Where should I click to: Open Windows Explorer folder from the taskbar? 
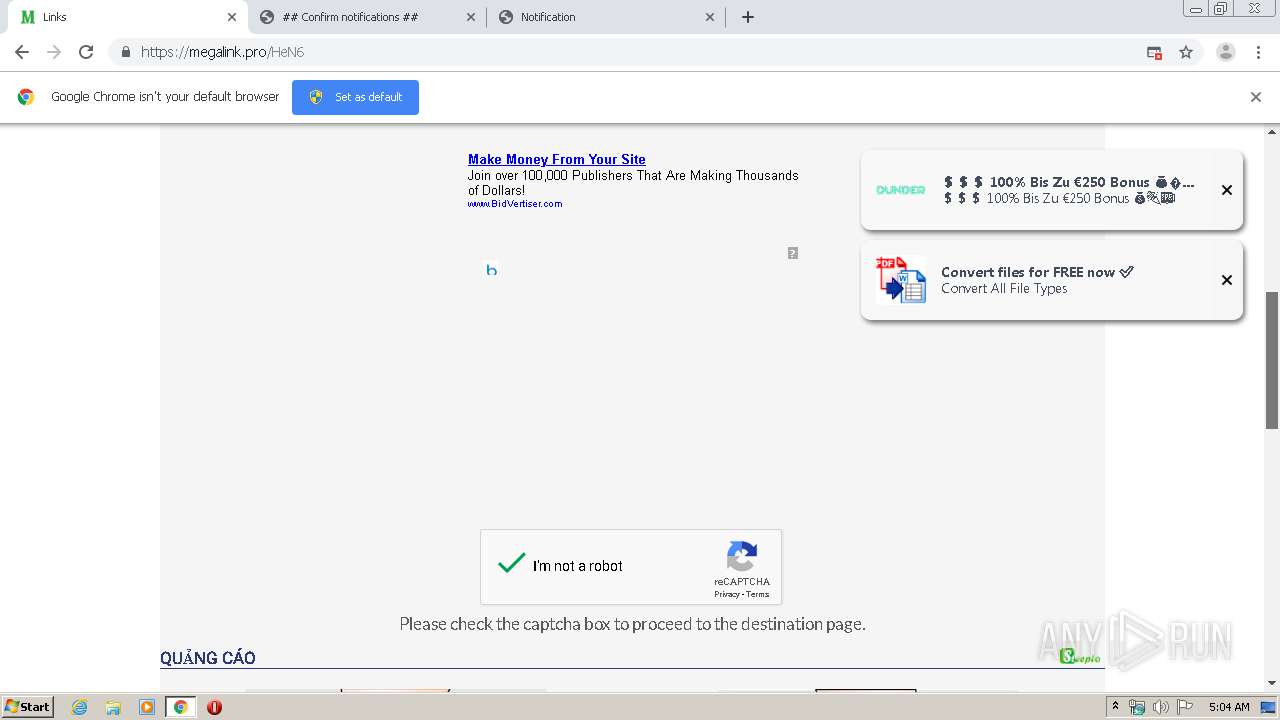[x=113, y=707]
